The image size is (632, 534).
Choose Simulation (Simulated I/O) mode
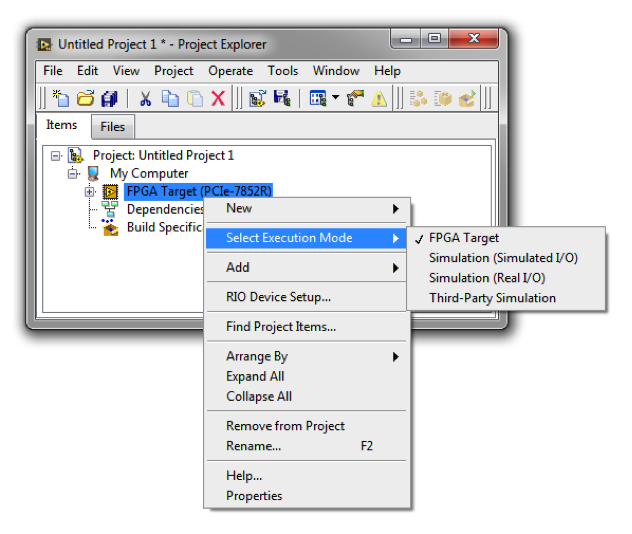[503, 258]
